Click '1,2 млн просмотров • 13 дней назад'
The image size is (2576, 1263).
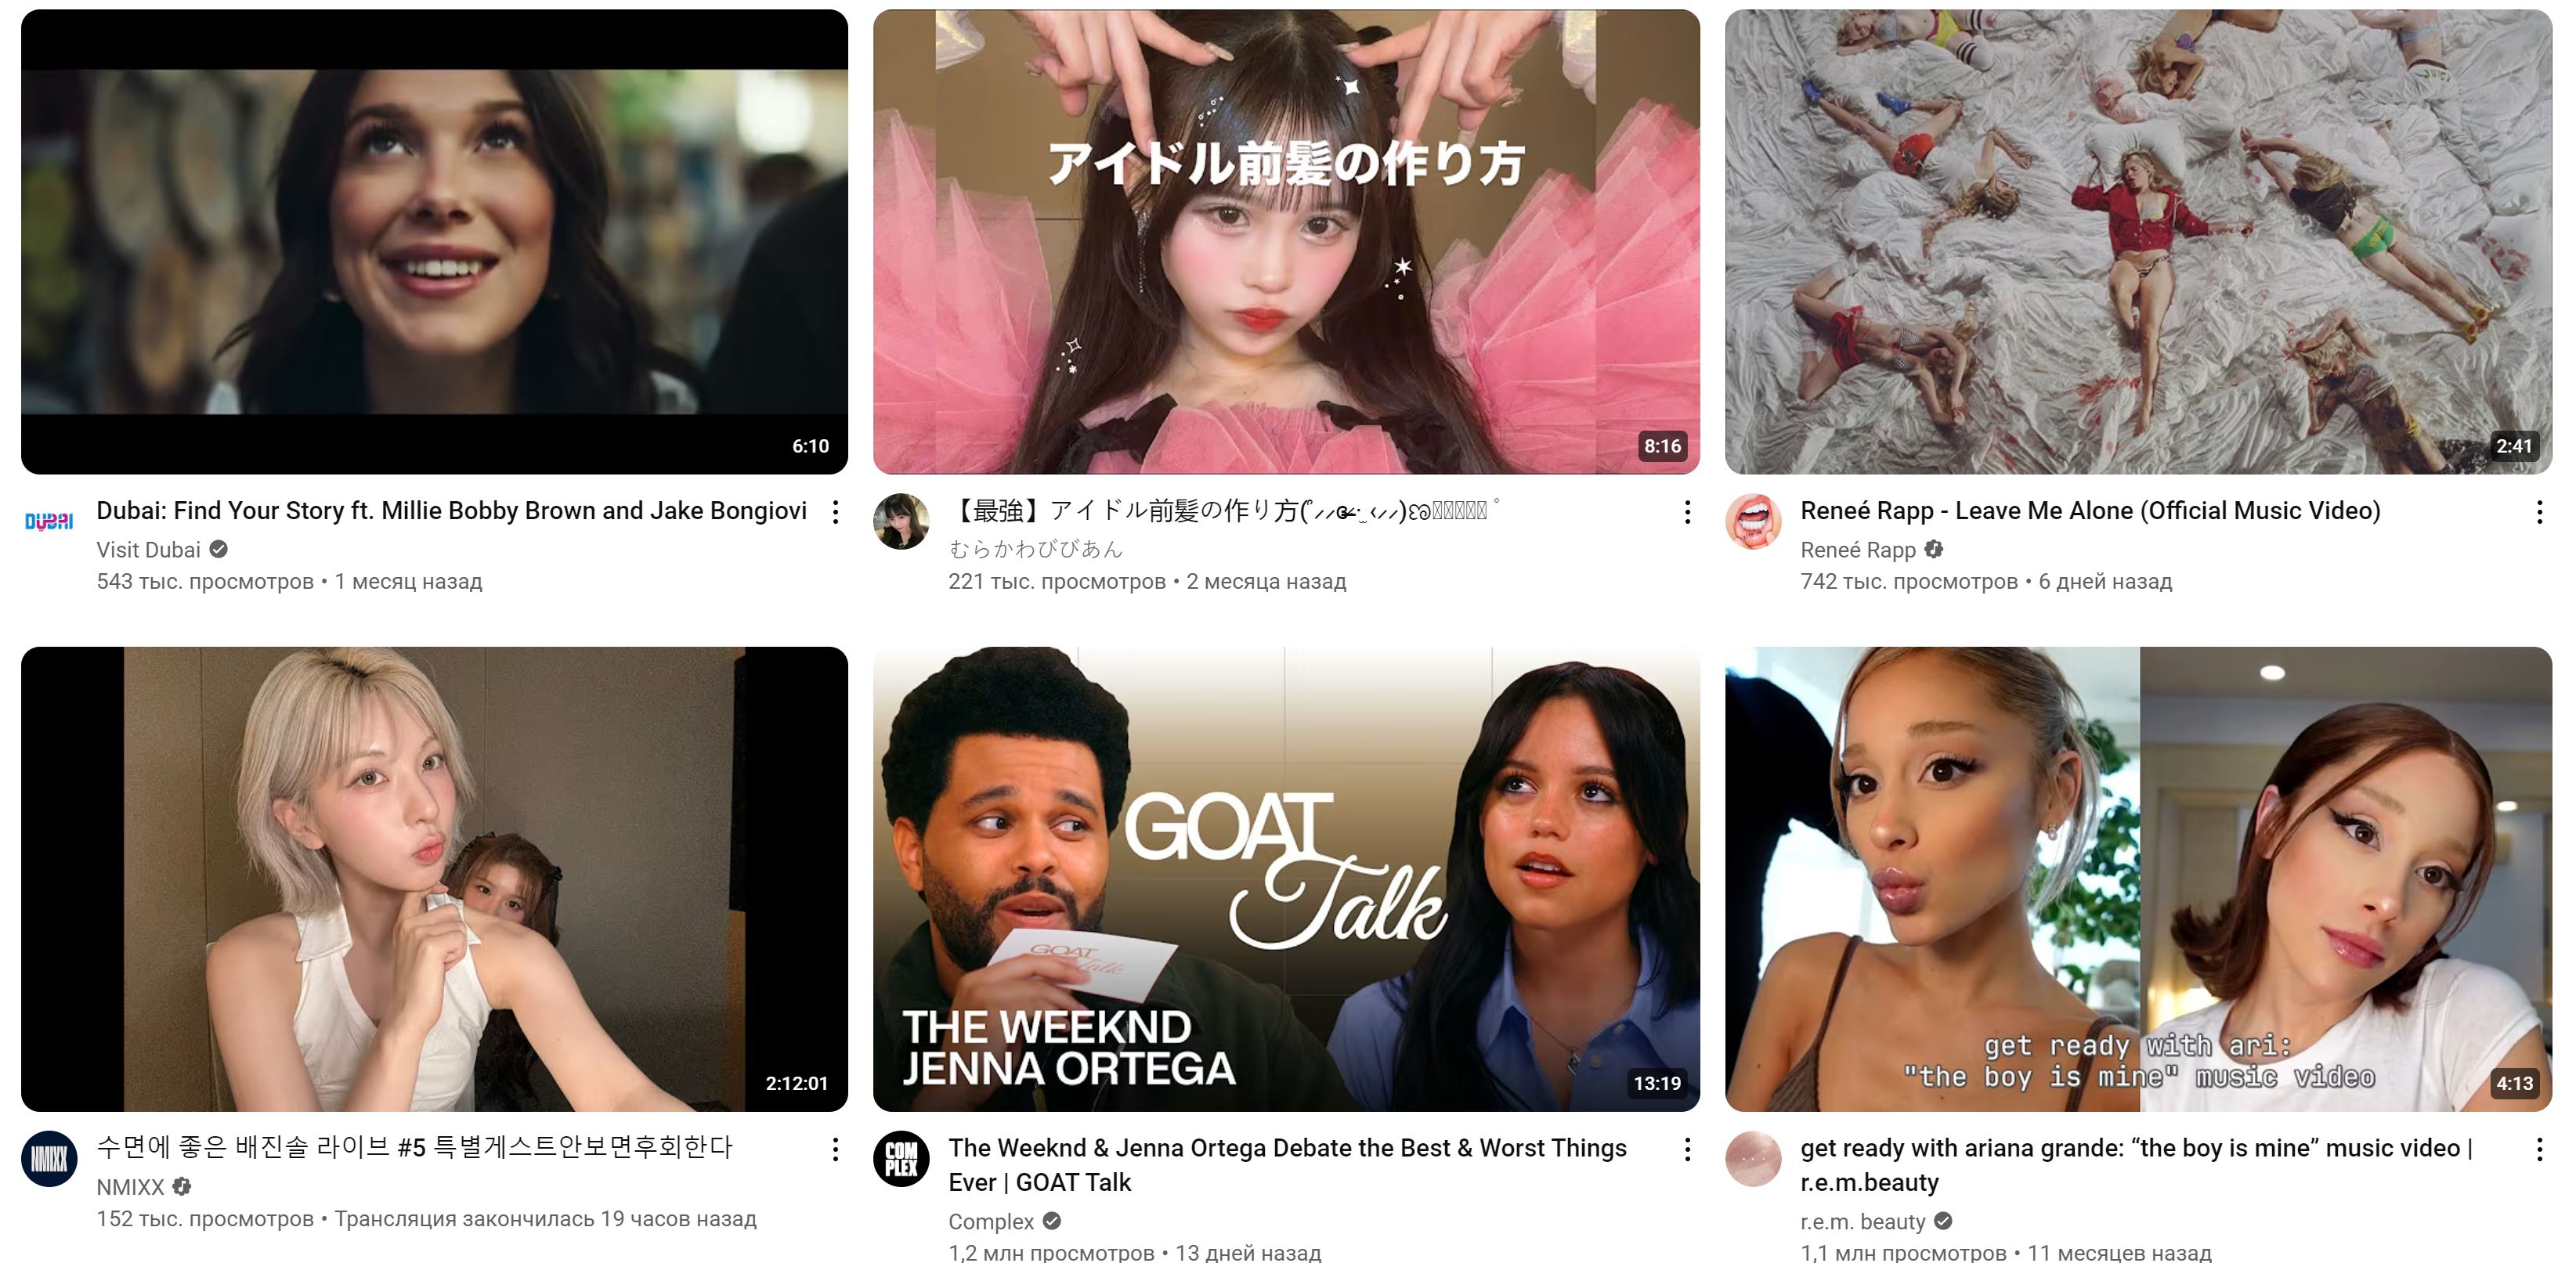(1135, 1252)
